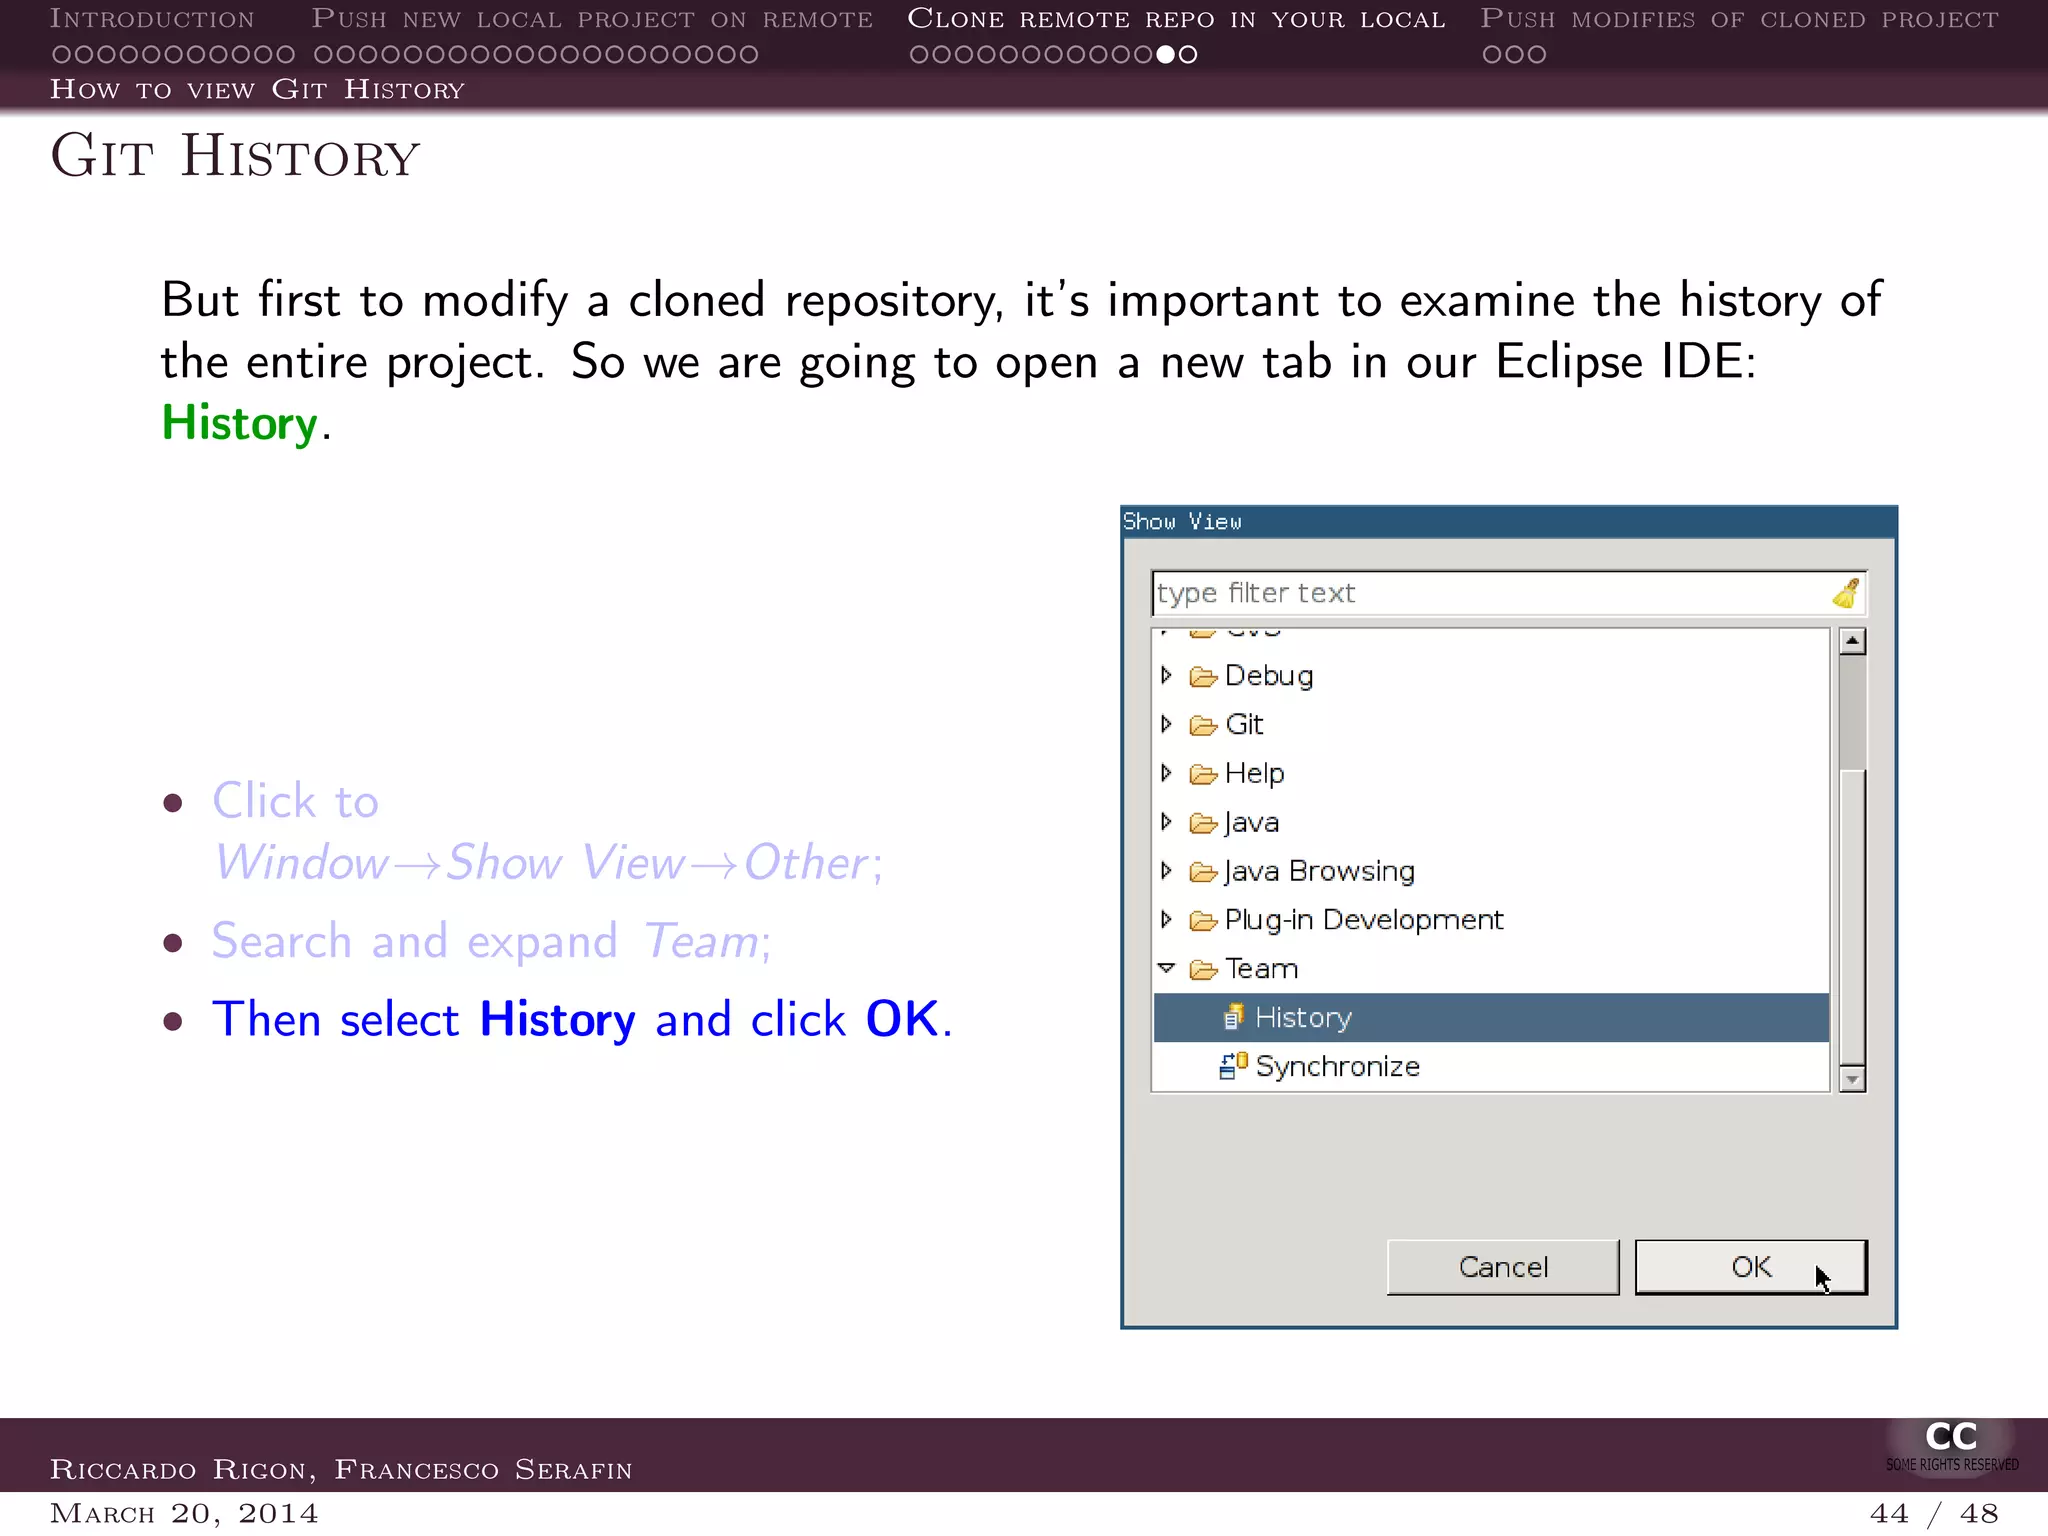Click the History view icon
Viewport: 2048px width, 1536px height.
1233,1017
